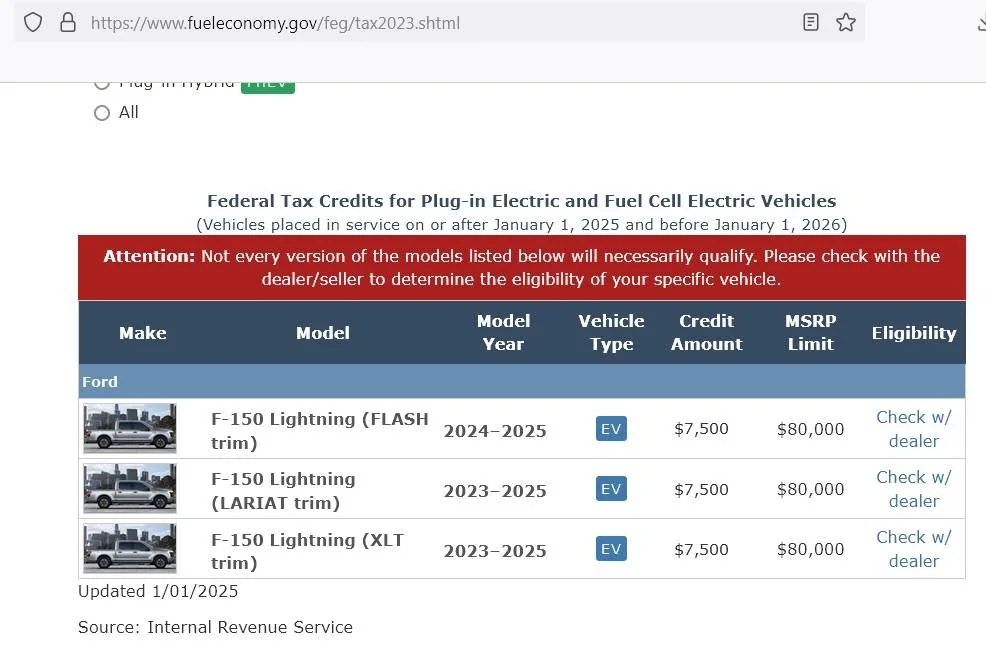986x652 pixels.
Task: Toggle the tracking protection shield icon
Action: point(33,21)
